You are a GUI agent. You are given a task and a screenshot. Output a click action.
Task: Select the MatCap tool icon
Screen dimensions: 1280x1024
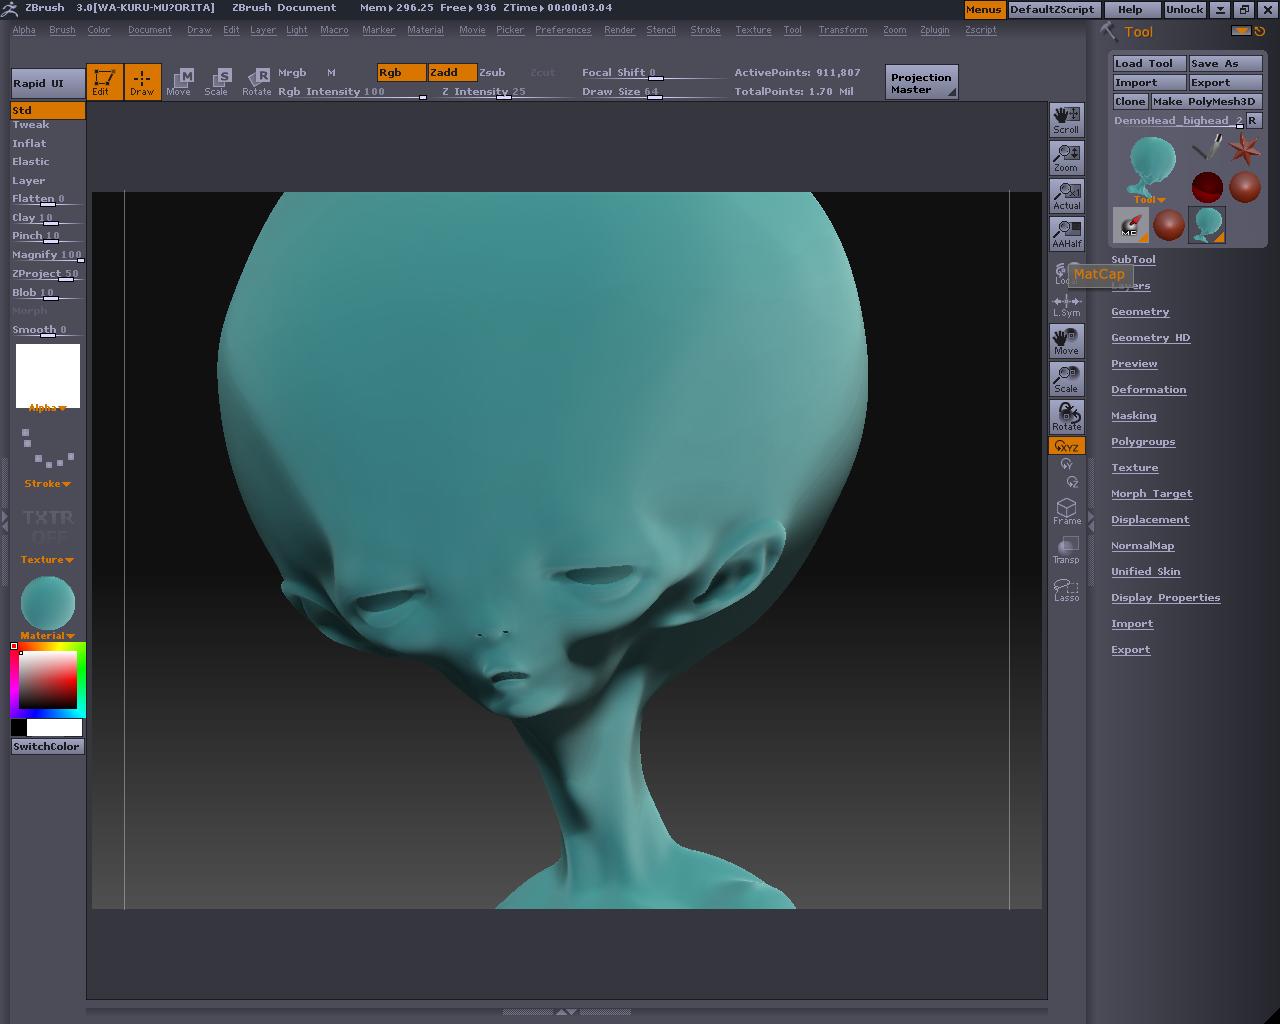point(1130,225)
